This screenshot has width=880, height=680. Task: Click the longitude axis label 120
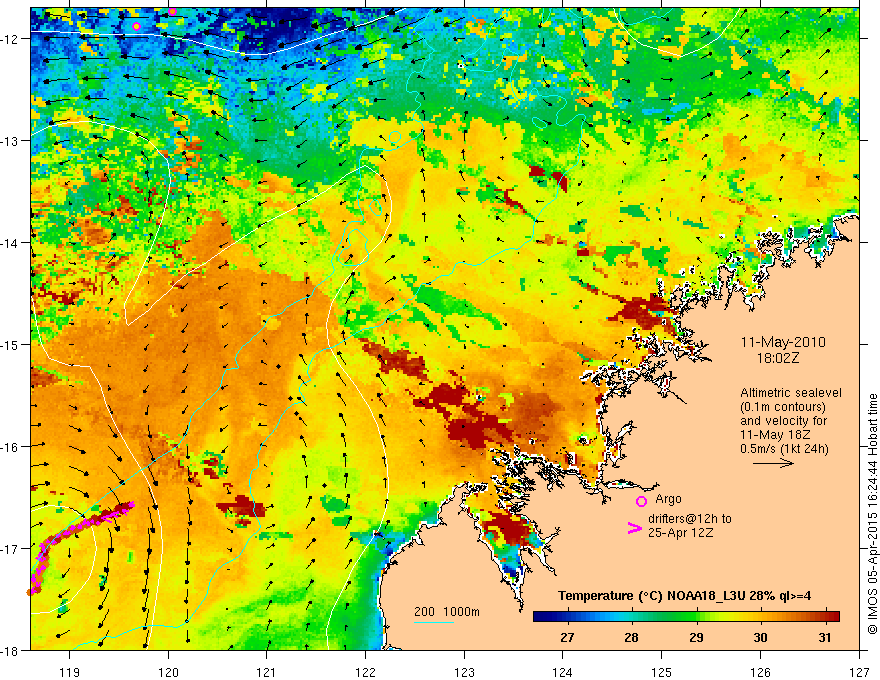168,672
